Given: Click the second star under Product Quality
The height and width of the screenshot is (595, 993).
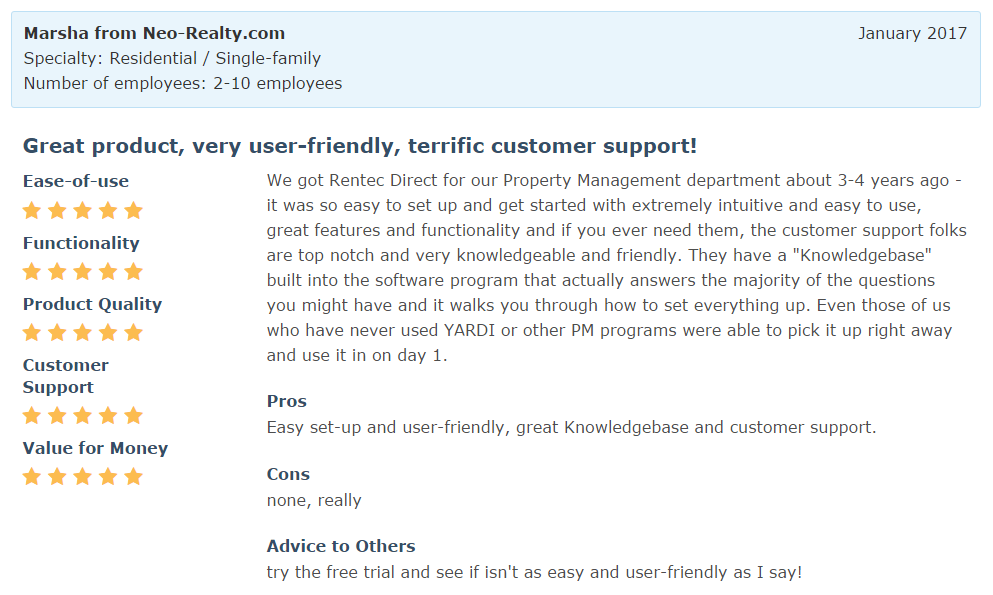Looking at the screenshot, I should point(57,333).
